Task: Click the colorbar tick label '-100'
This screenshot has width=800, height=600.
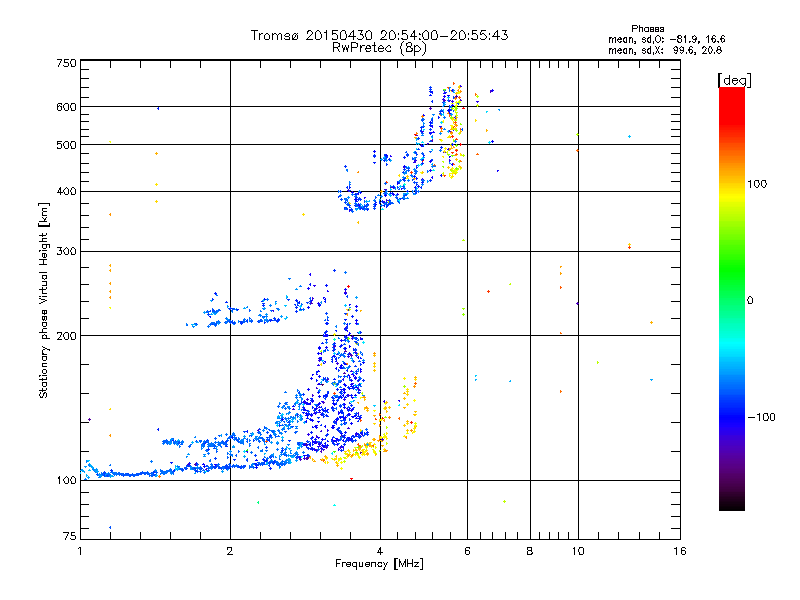Action: click(763, 417)
